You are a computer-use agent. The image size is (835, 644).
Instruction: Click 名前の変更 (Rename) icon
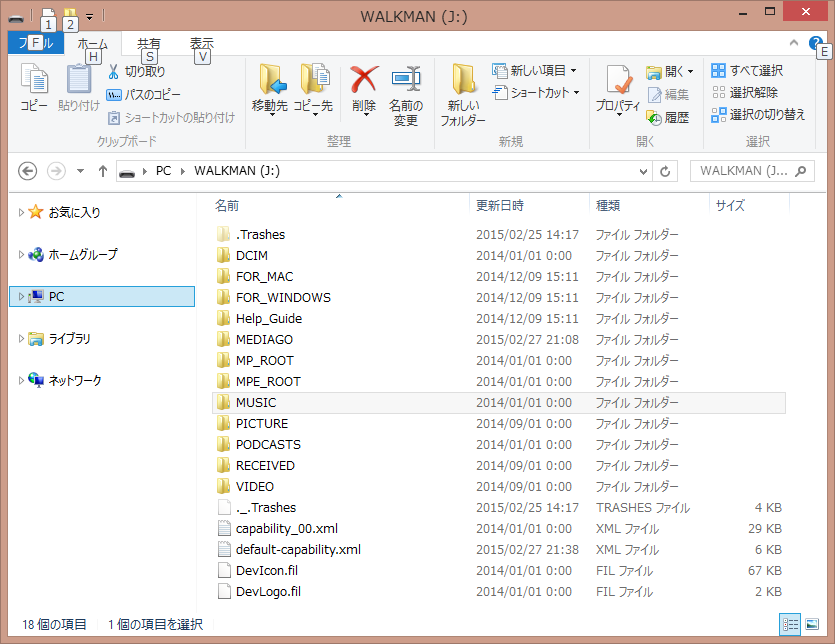tap(406, 79)
